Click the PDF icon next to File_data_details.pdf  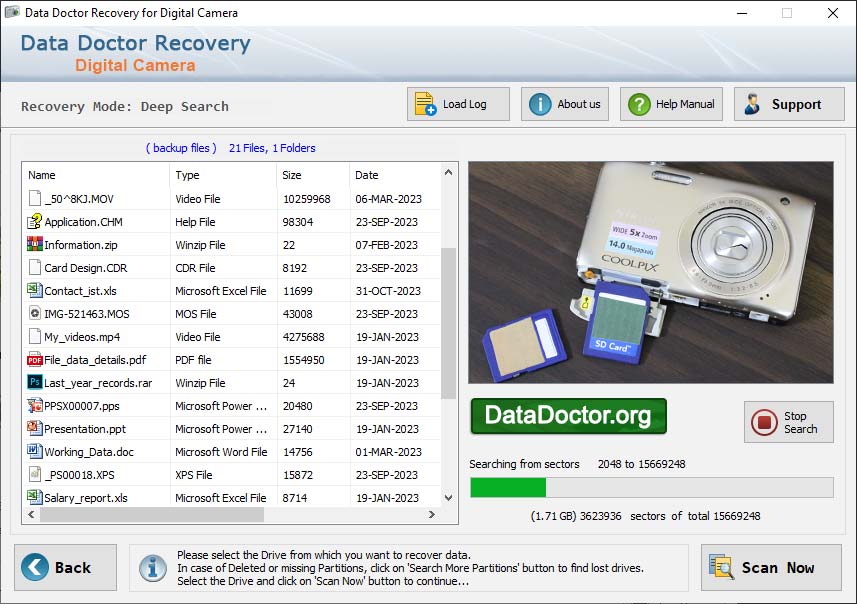tap(36, 359)
